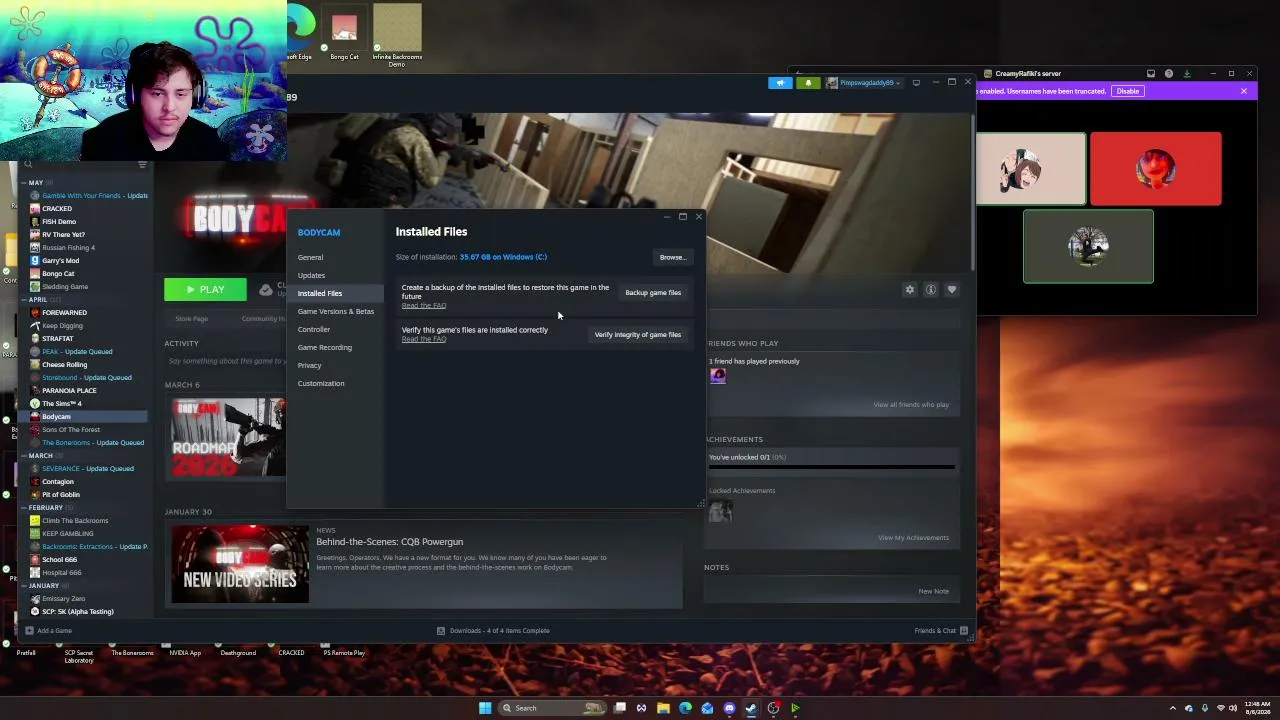Screen dimensions: 1280x720
Task: Open Discord from the taskbar
Action: click(x=729, y=708)
